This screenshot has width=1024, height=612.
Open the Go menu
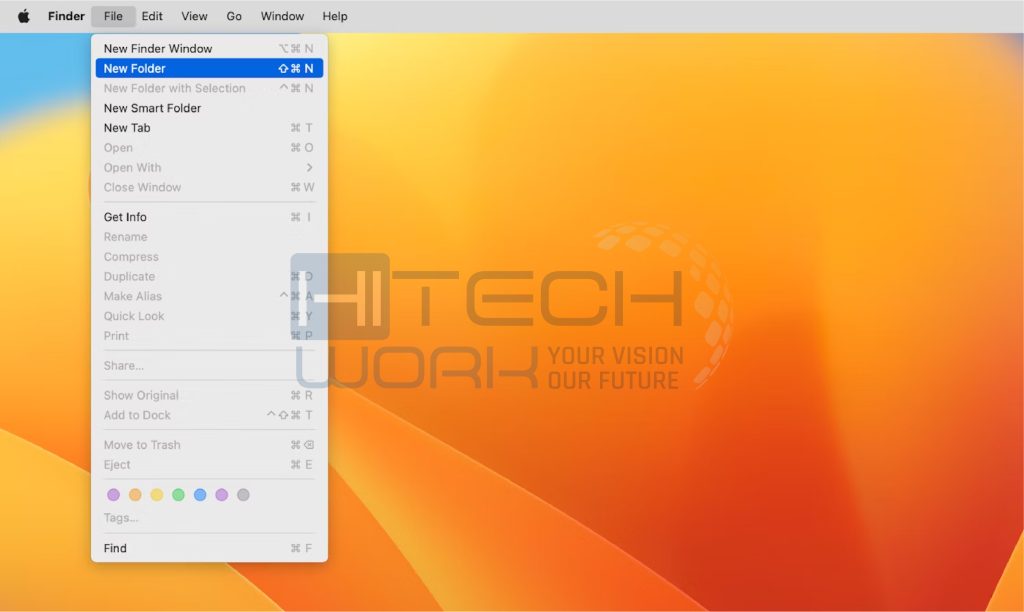tap(234, 16)
